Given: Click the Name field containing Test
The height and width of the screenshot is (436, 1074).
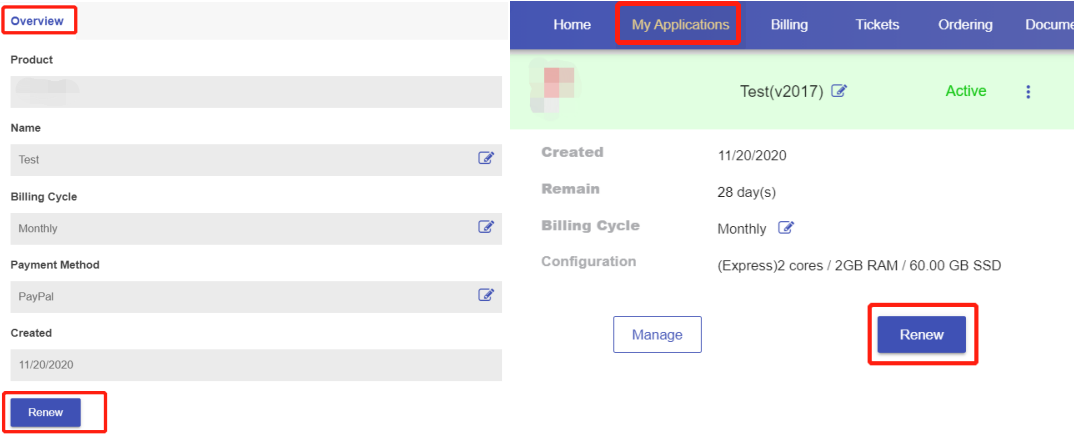Looking at the screenshot, I should click(x=240, y=160).
